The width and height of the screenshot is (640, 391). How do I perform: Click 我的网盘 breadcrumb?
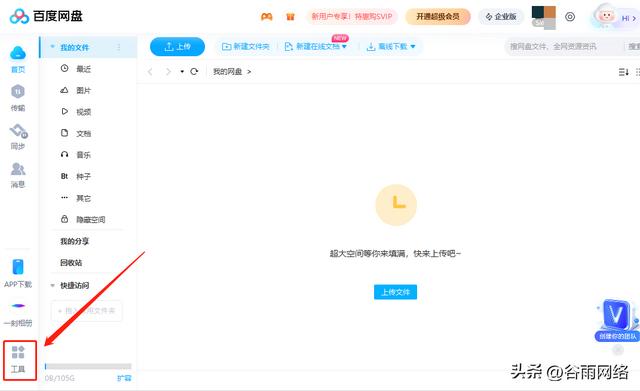pyautogui.click(x=227, y=71)
